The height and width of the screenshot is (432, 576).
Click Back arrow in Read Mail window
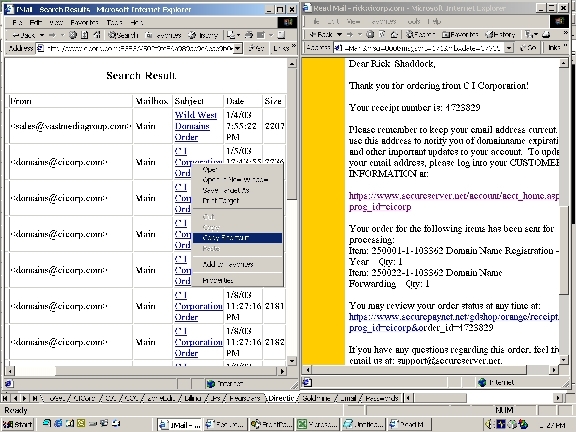click(321, 35)
